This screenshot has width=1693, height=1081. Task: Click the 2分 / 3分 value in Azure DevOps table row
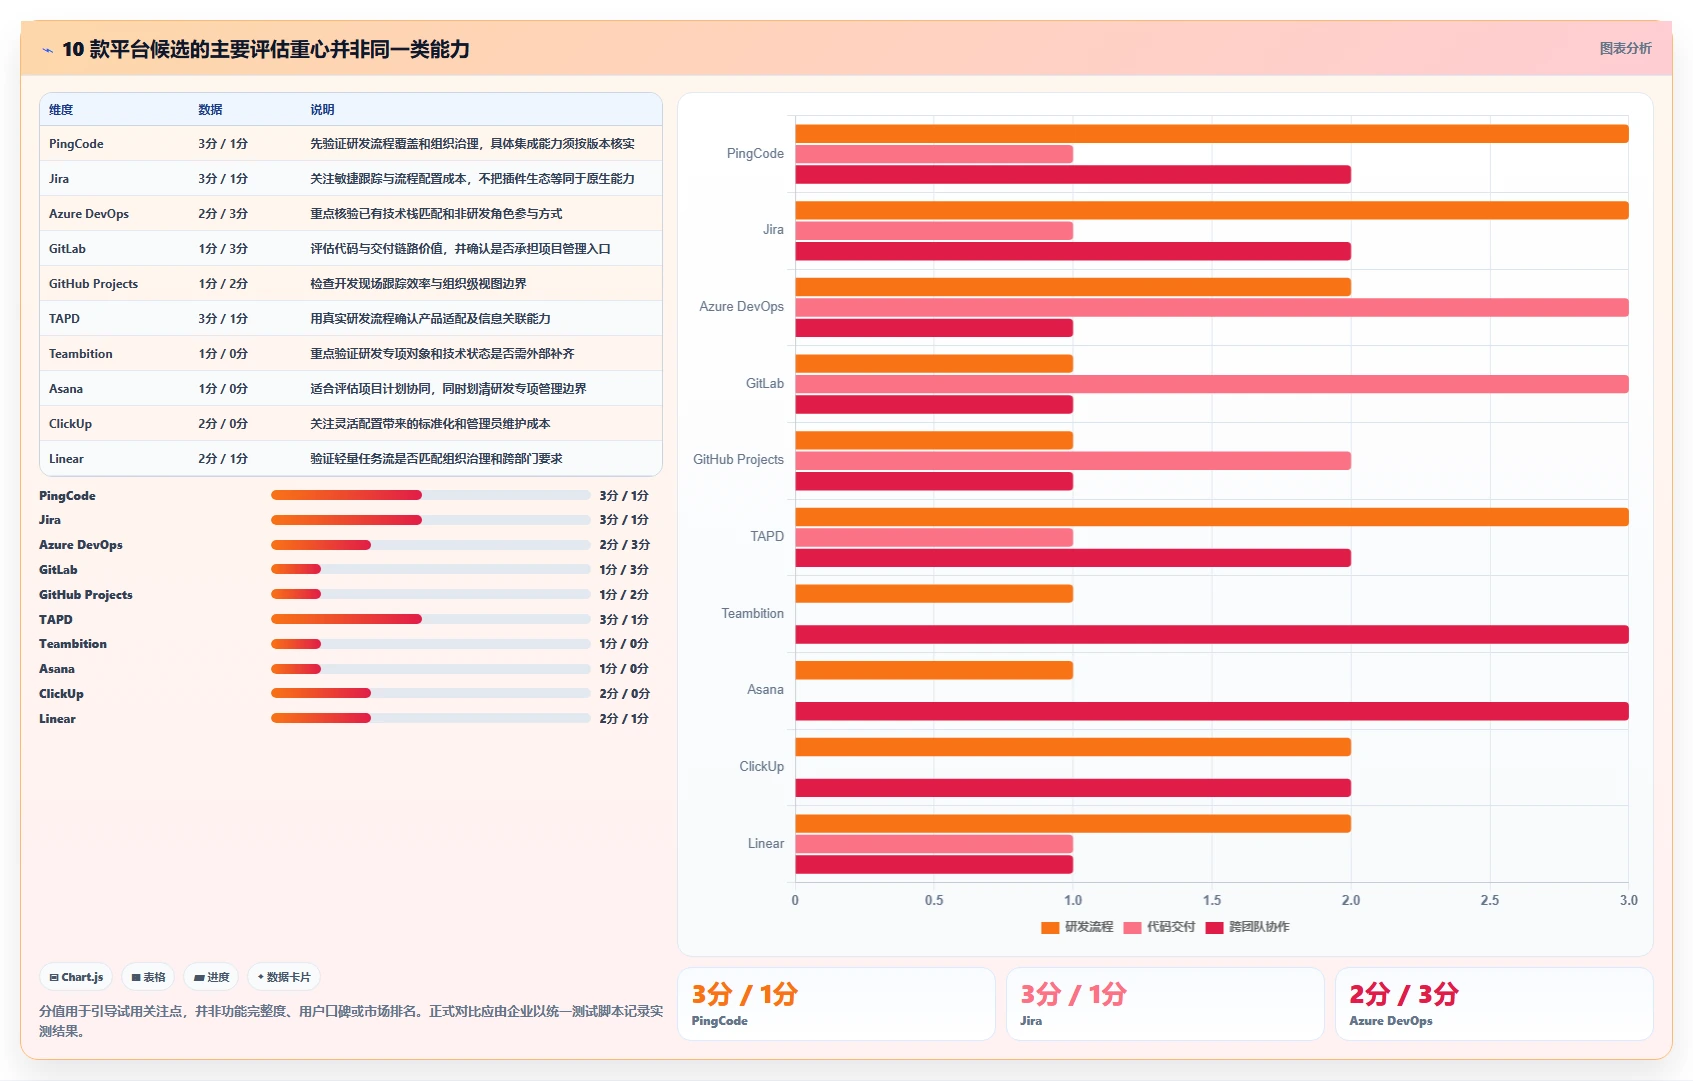(223, 214)
